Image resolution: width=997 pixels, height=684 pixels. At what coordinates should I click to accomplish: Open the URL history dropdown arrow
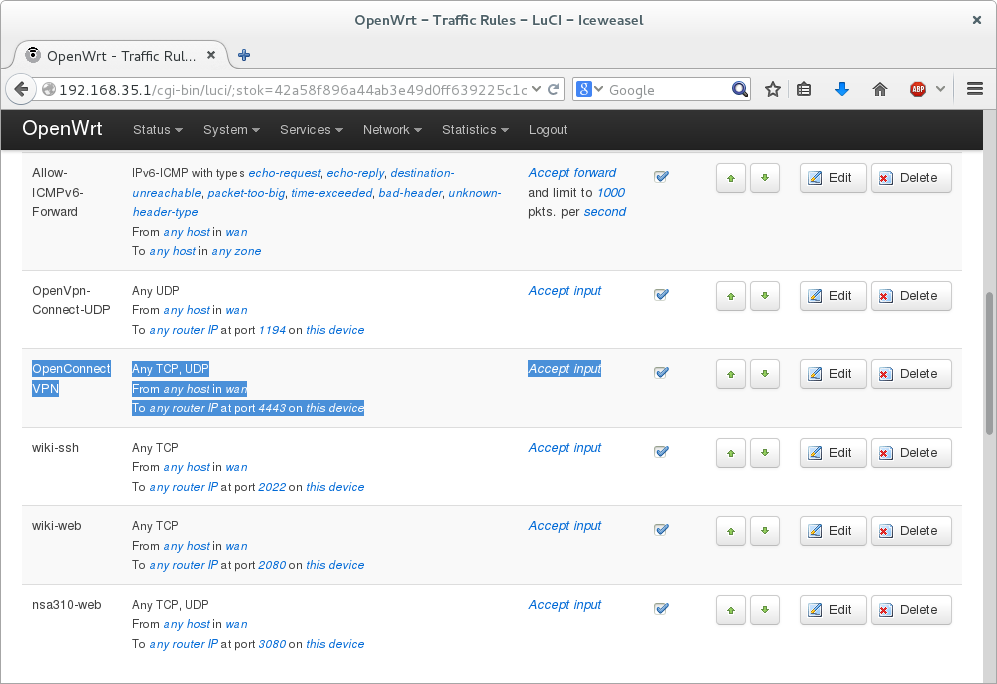coord(537,89)
